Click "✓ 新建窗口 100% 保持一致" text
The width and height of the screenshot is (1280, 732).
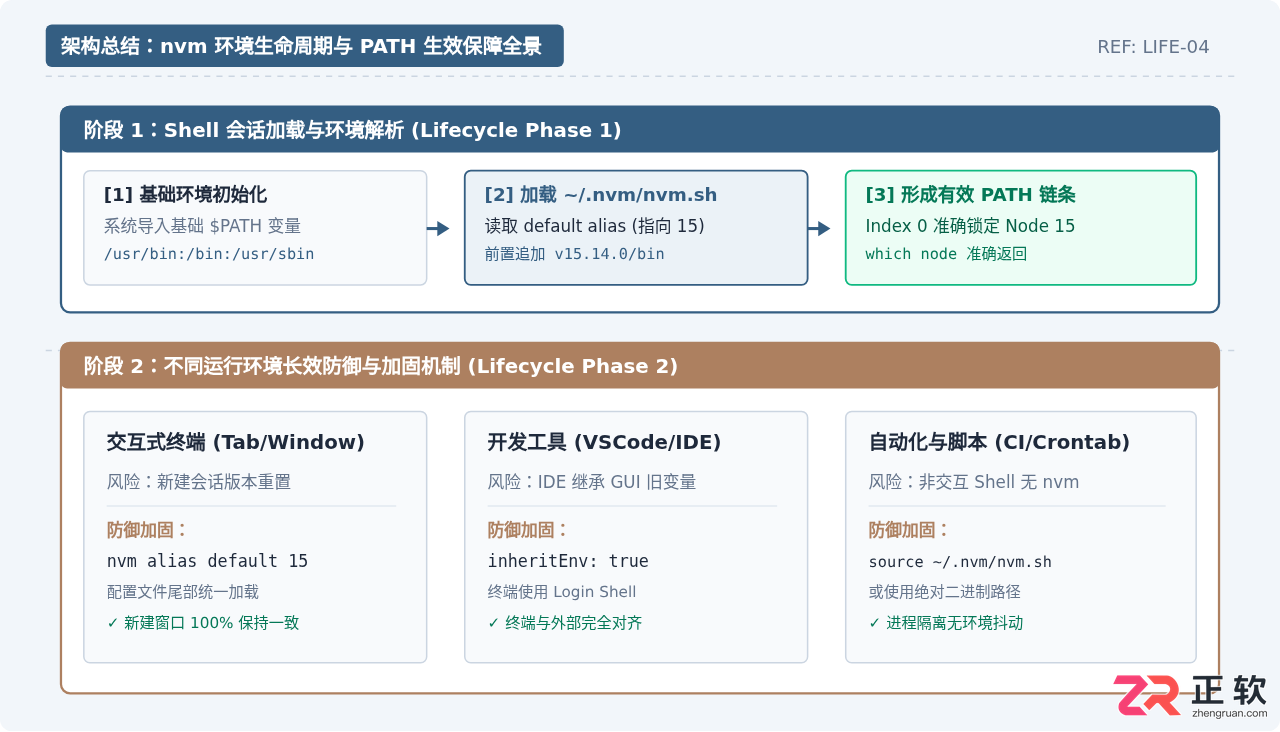coord(203,623)
